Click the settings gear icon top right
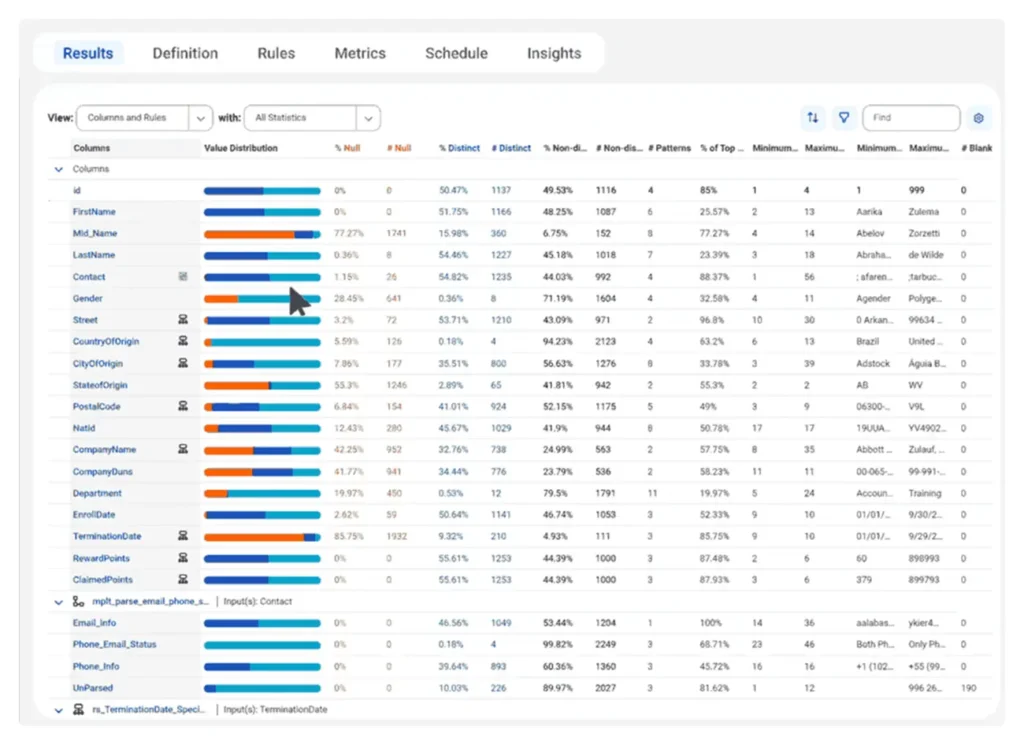Viewport: 1024px width, 745px height. pos(978,117)
